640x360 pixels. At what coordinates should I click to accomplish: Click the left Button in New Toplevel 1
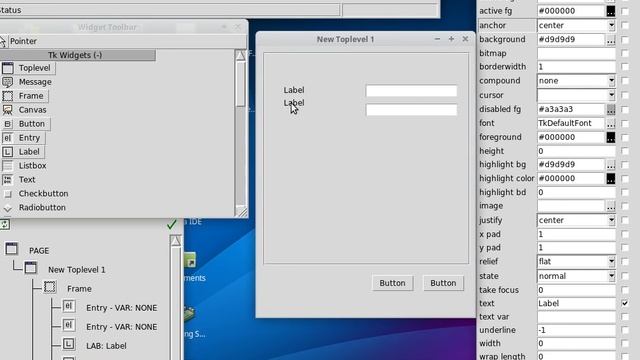(392, 283)
